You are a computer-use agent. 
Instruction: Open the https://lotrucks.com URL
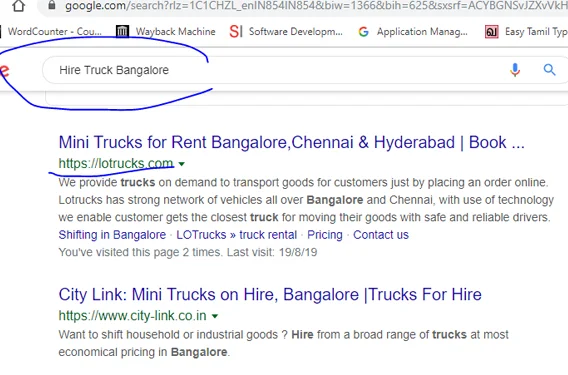[x=116, y=164]
